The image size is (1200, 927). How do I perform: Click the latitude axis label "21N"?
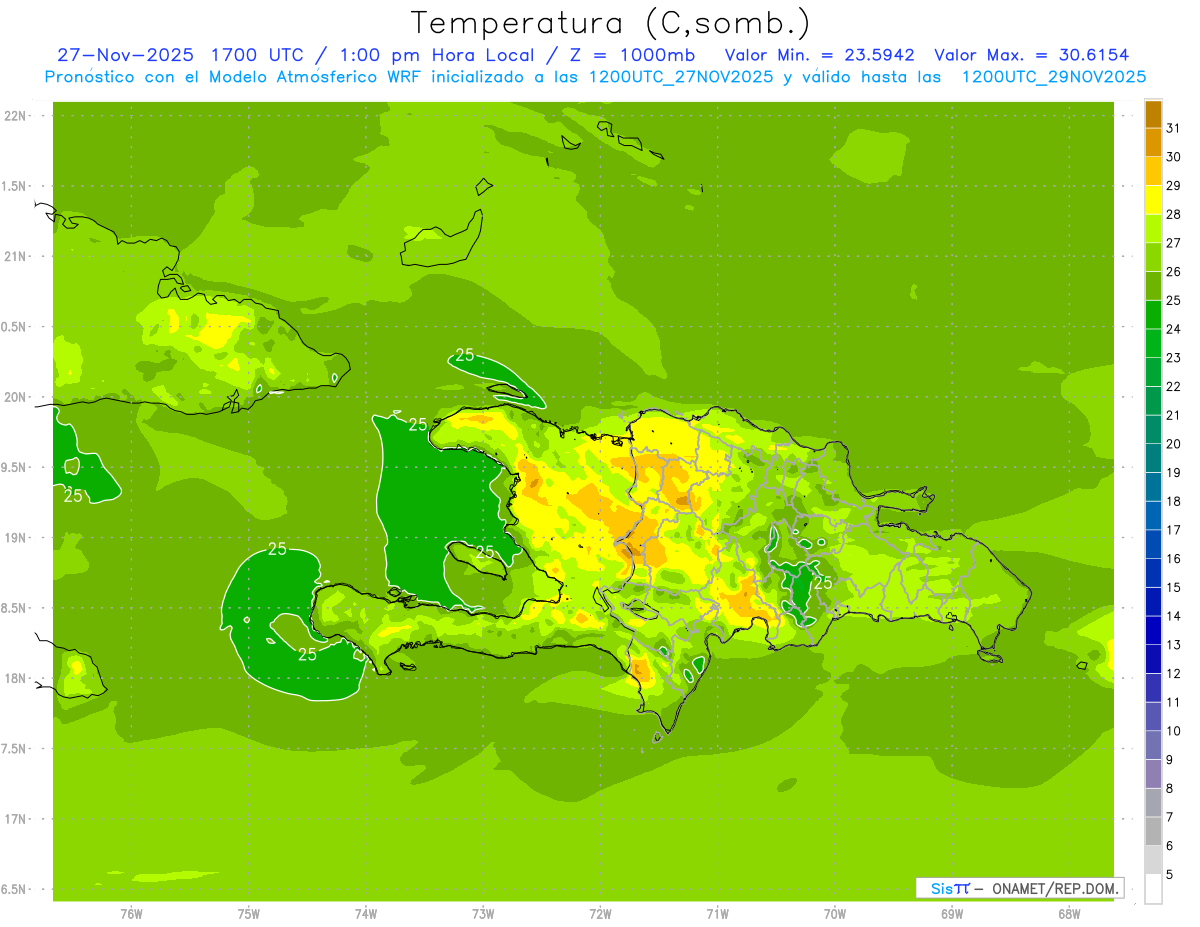pyautogui.click(x=16, y=256)
